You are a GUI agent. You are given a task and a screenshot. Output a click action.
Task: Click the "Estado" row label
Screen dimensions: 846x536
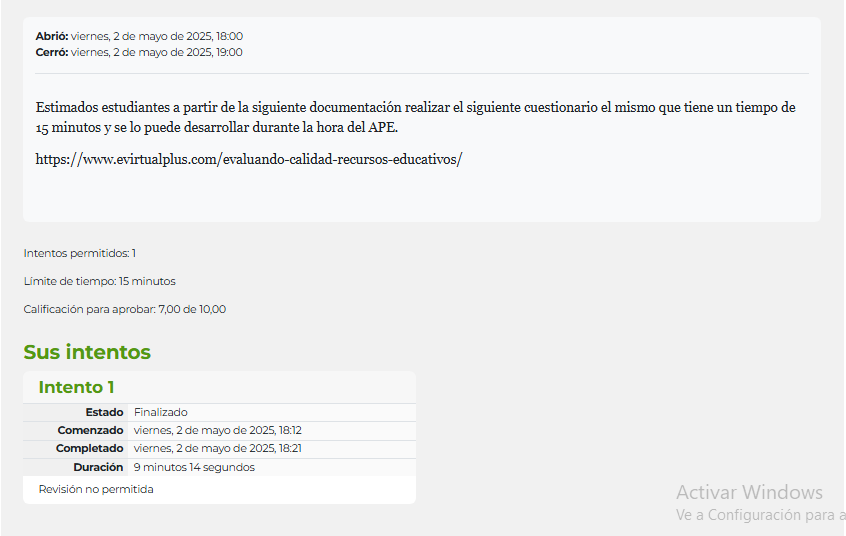click(x=105, y=412)
